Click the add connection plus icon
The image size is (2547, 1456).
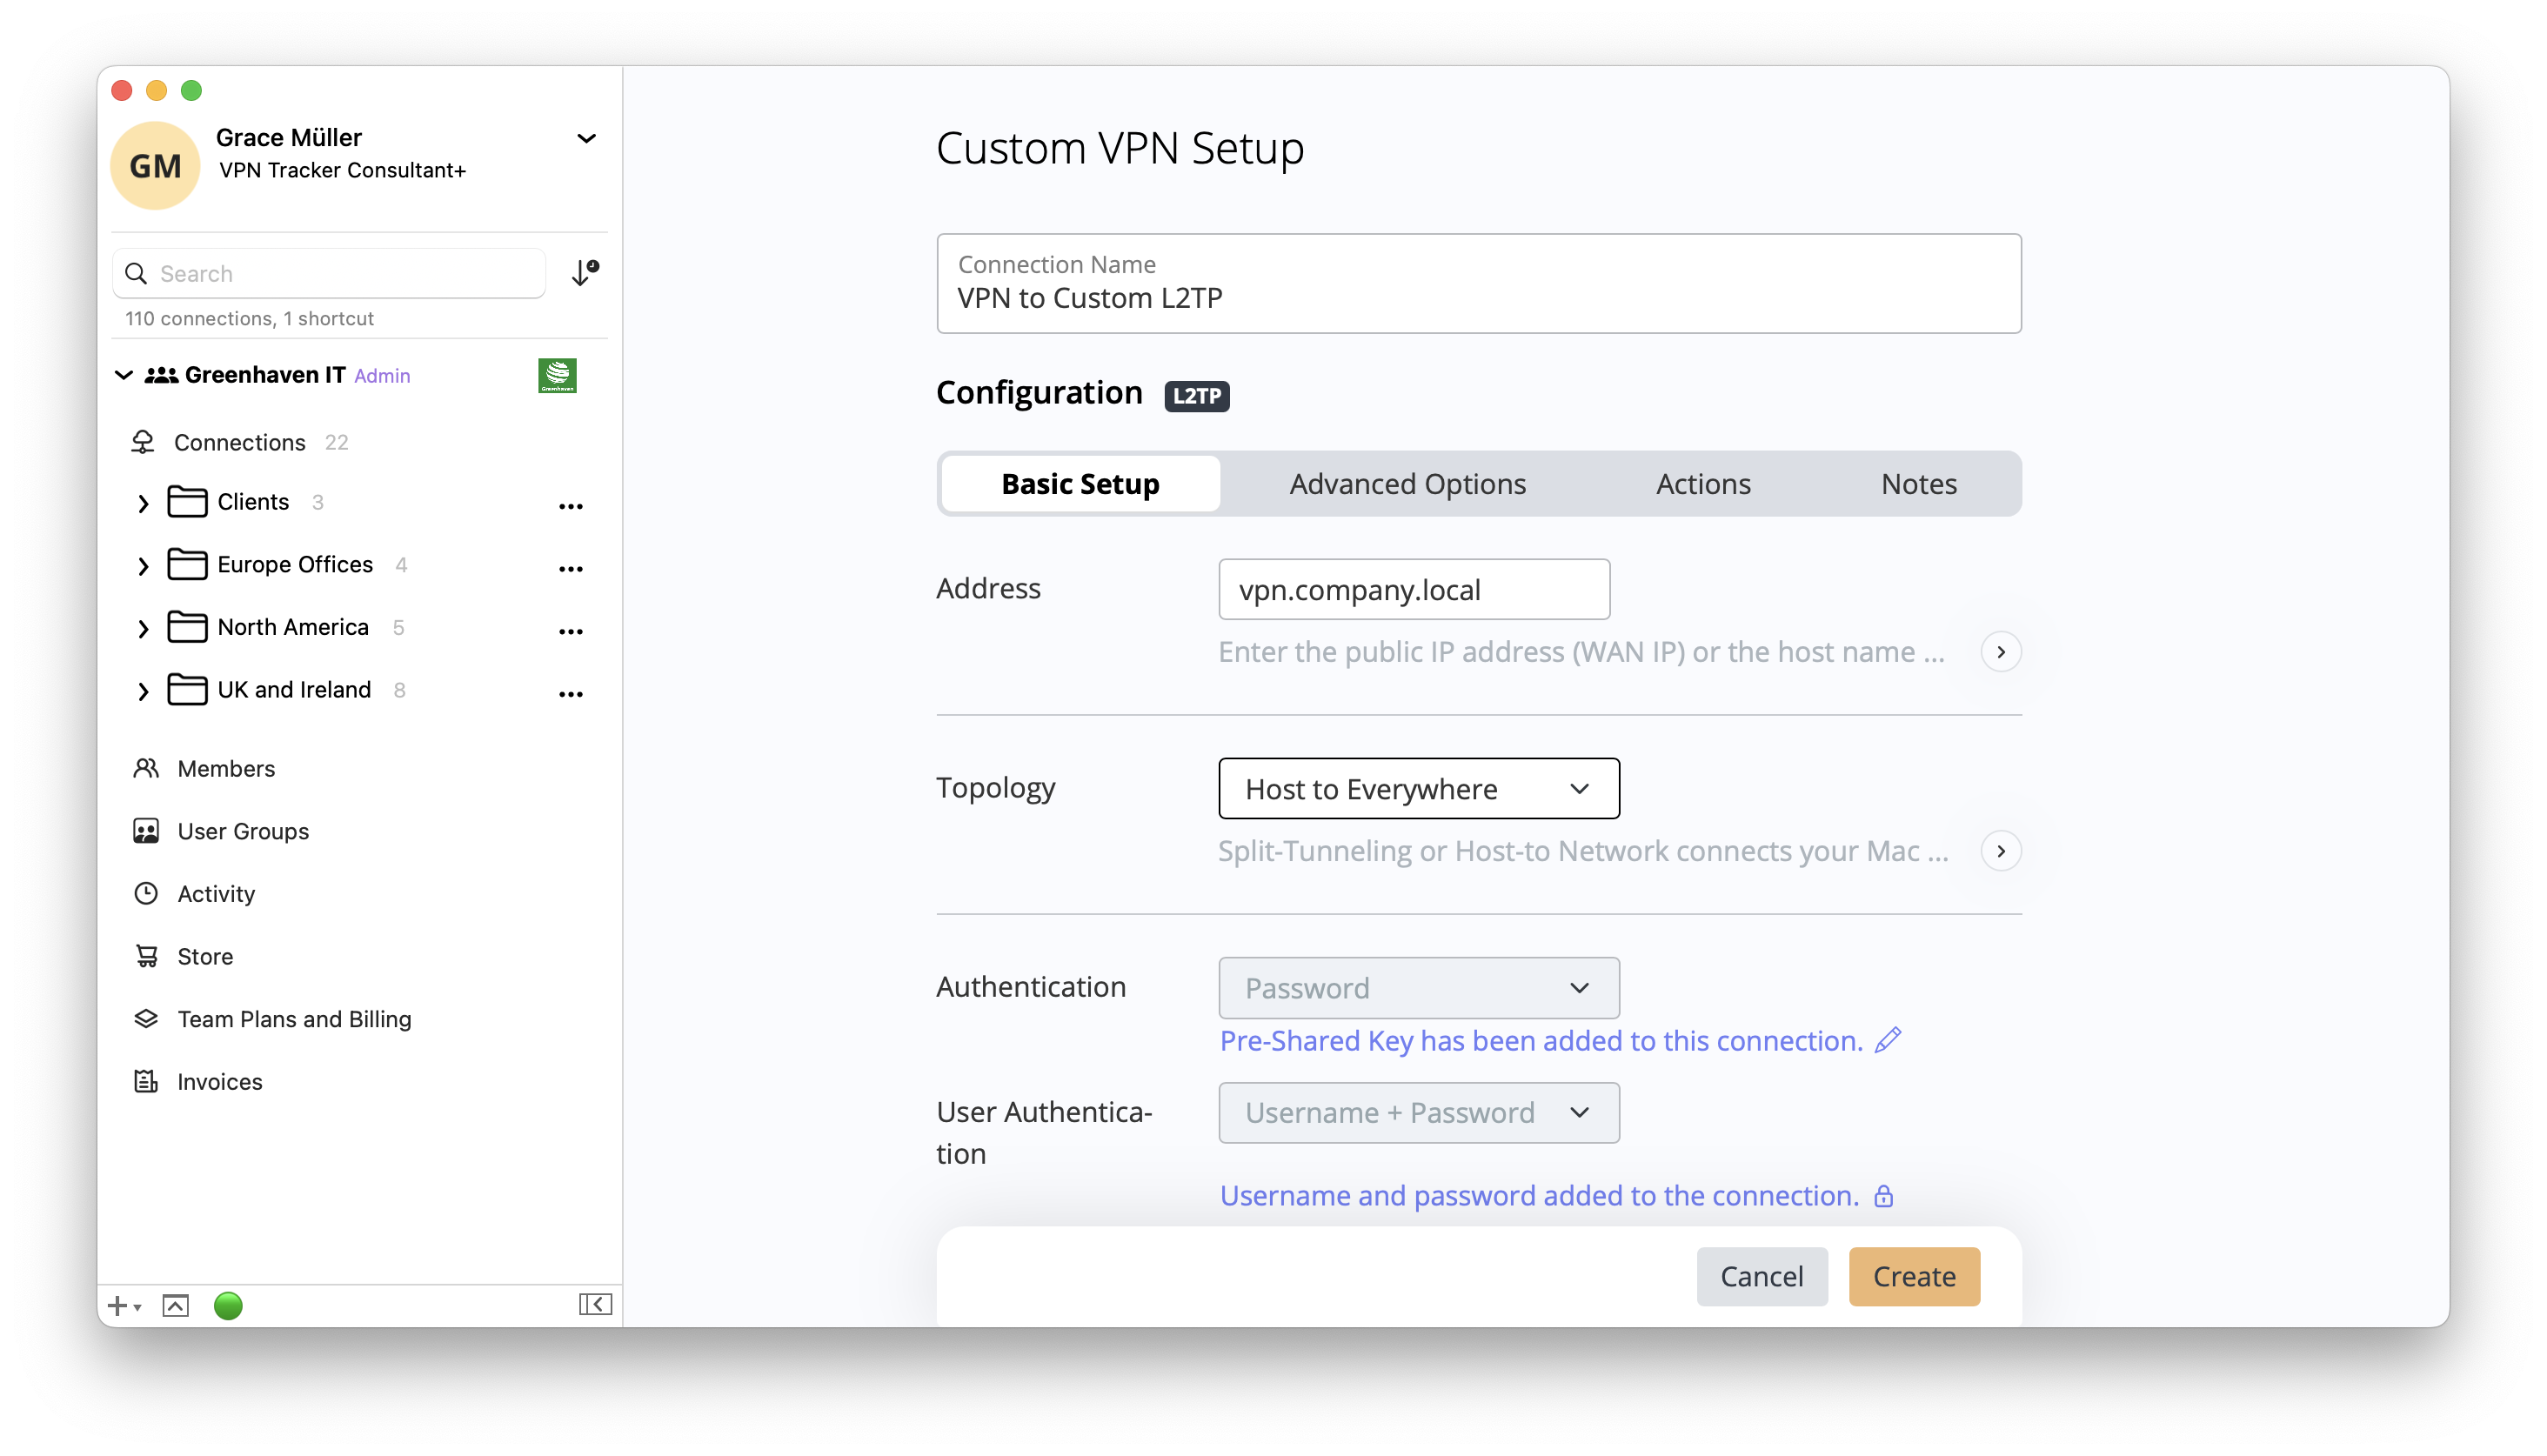(118, 1306)
